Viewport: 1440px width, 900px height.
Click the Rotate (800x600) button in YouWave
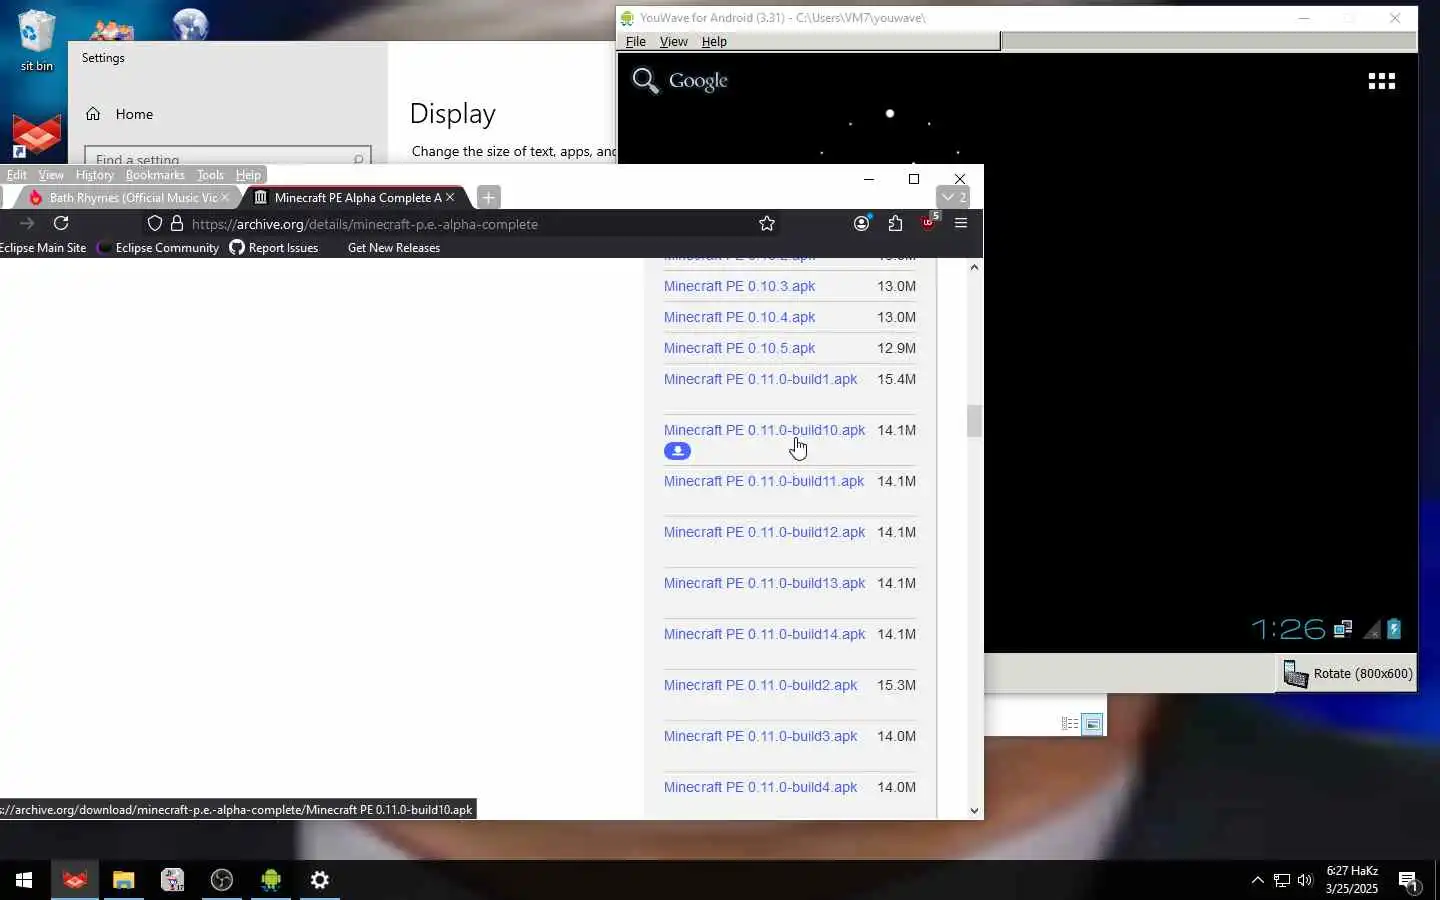[x=1347, y=674]
